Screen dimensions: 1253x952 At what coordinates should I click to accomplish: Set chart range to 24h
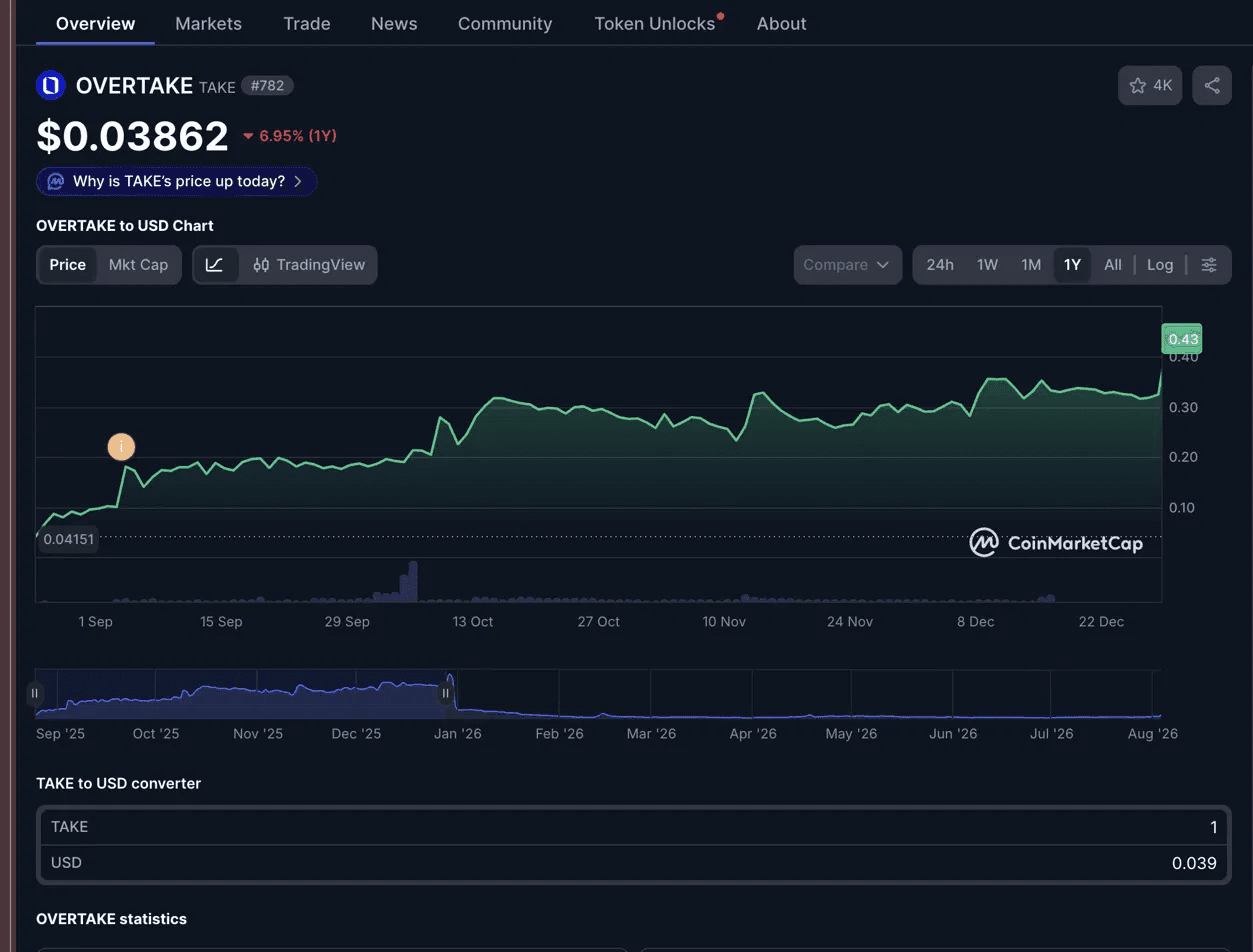pos(940,265)
